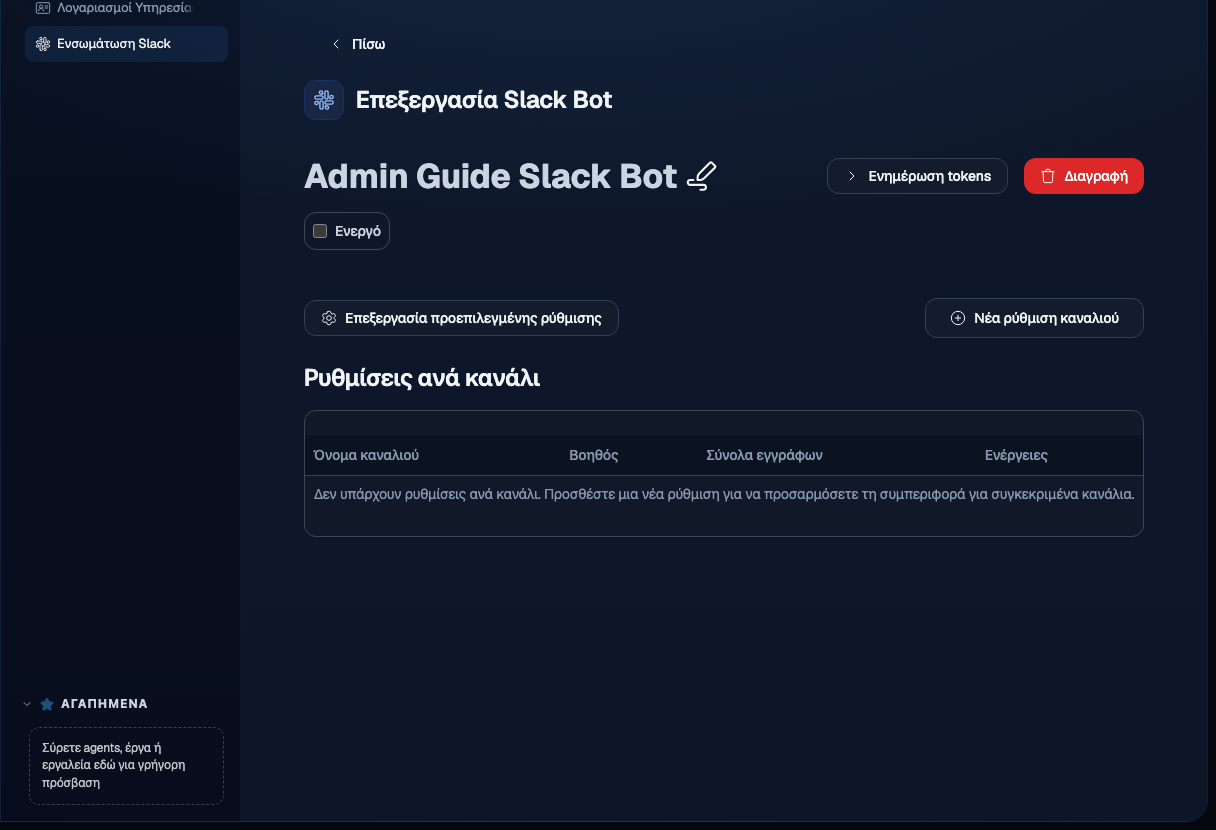The width and height of the screenshot is (1216, 830).
Task: Open Επεξεργασία προεπιλεγμένης ρύθμισης
Action: coord(461,318)
